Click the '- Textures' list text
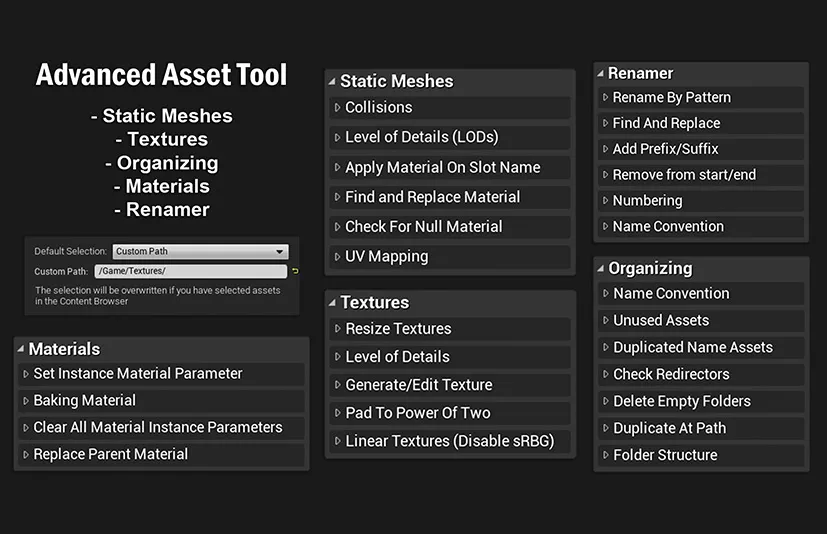Image resolution: width=827 pixels, height=534 pixels. pyautogui.click(x=161, y=139)
